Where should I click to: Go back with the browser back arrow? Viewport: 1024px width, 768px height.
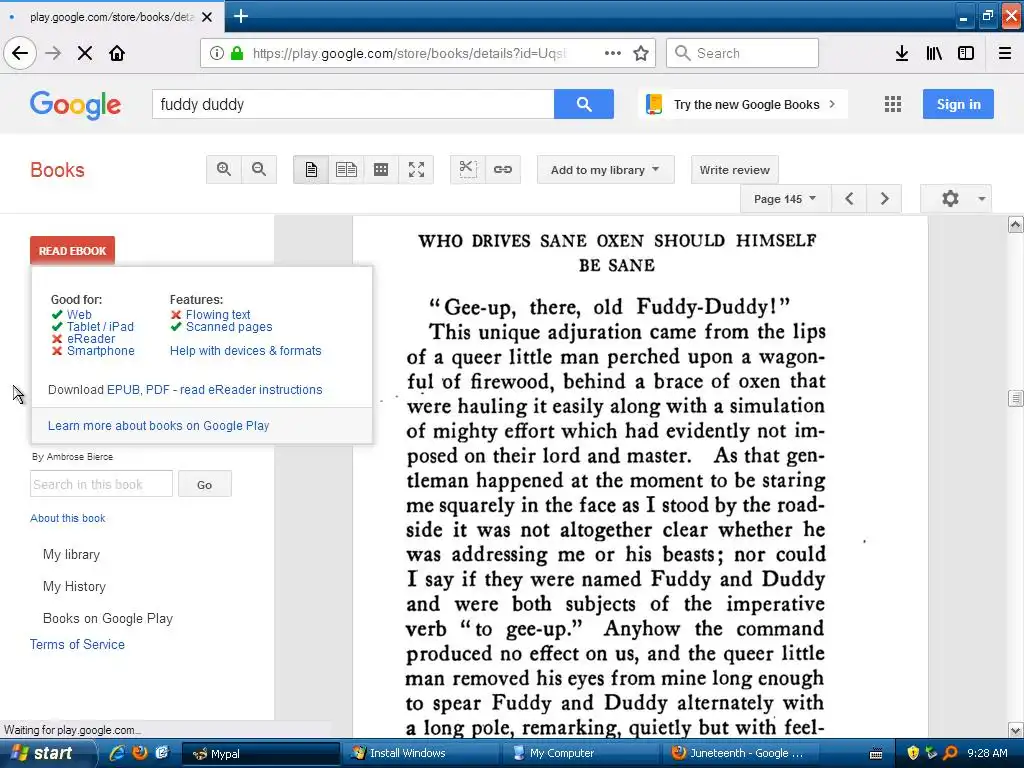pyautogui.click(x=20, y=53)
